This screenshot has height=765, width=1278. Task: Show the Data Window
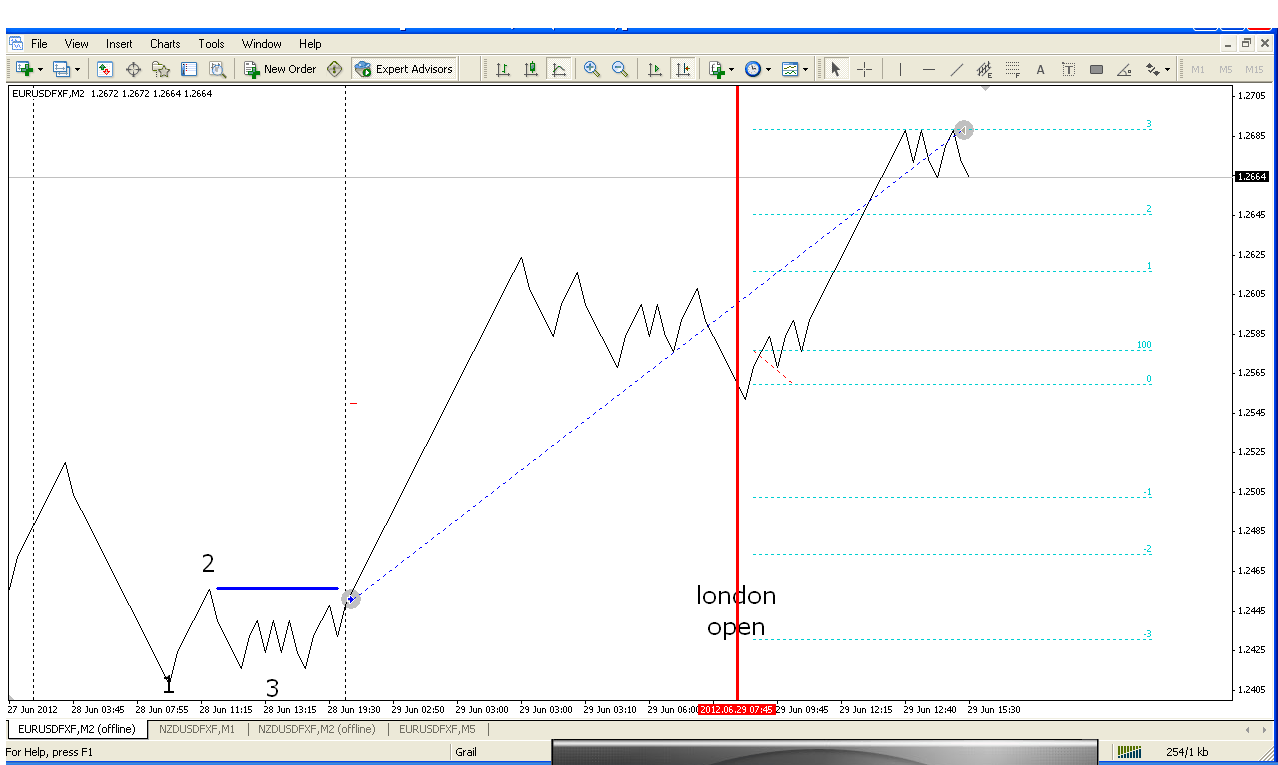(x=133, y=69)
